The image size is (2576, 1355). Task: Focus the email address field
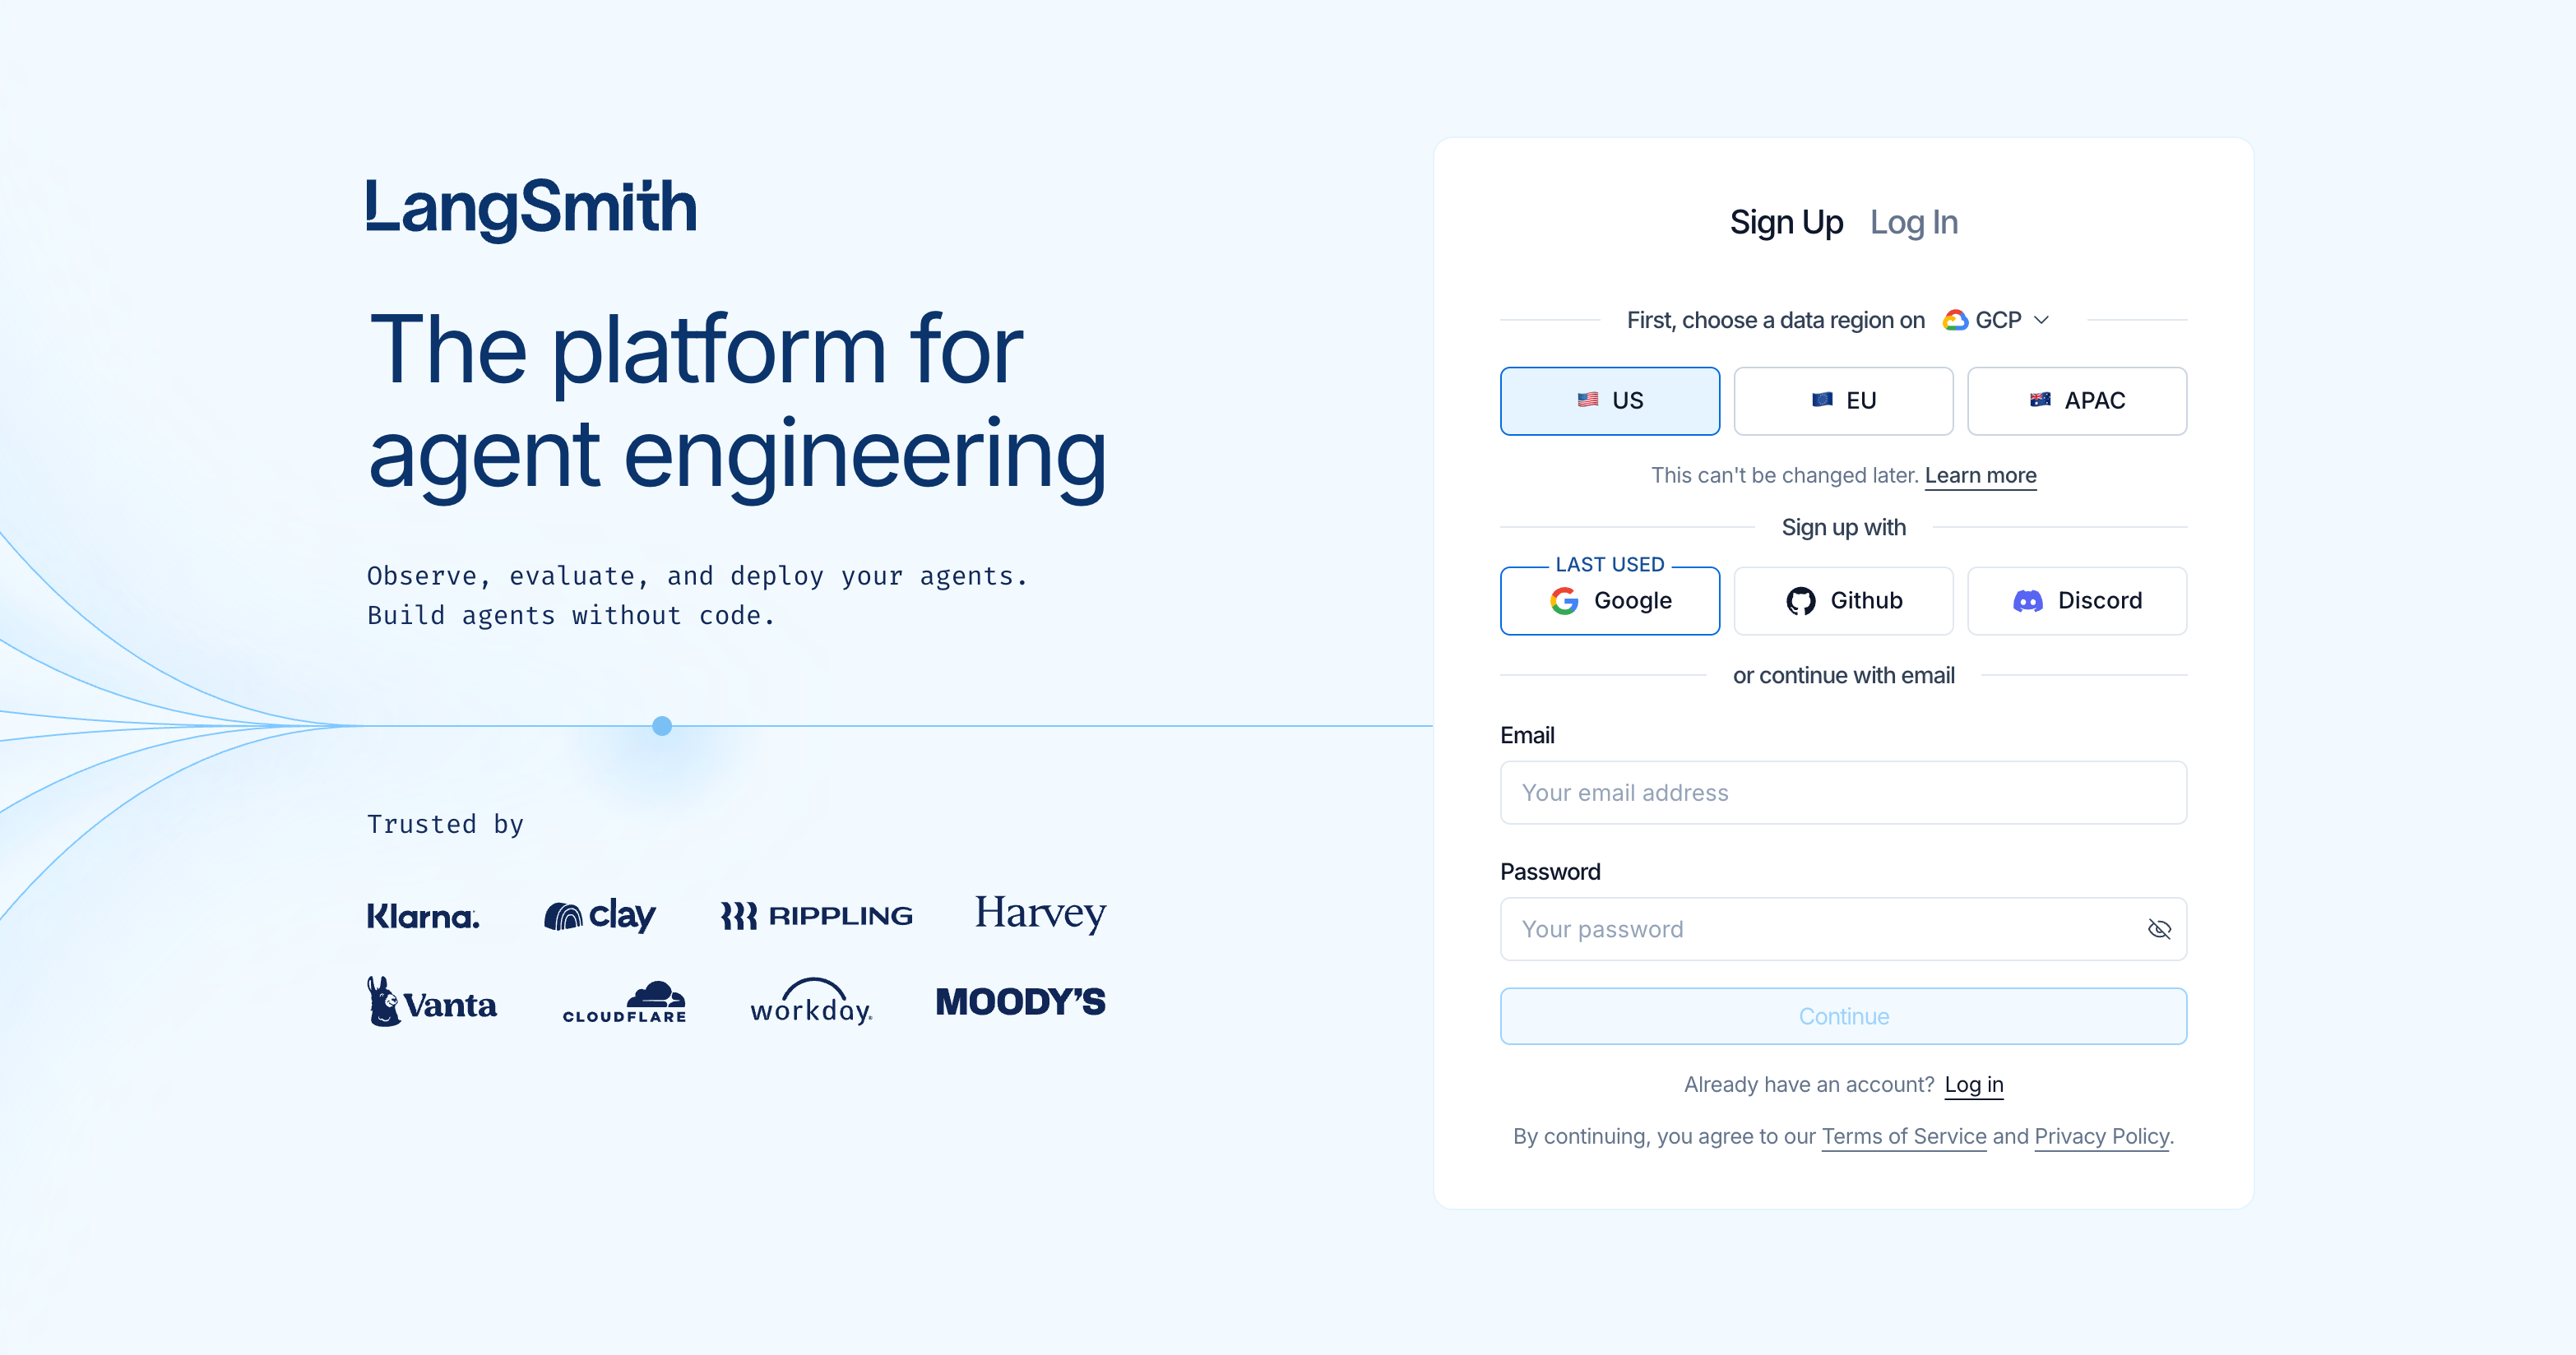(x=1843, y=793)
